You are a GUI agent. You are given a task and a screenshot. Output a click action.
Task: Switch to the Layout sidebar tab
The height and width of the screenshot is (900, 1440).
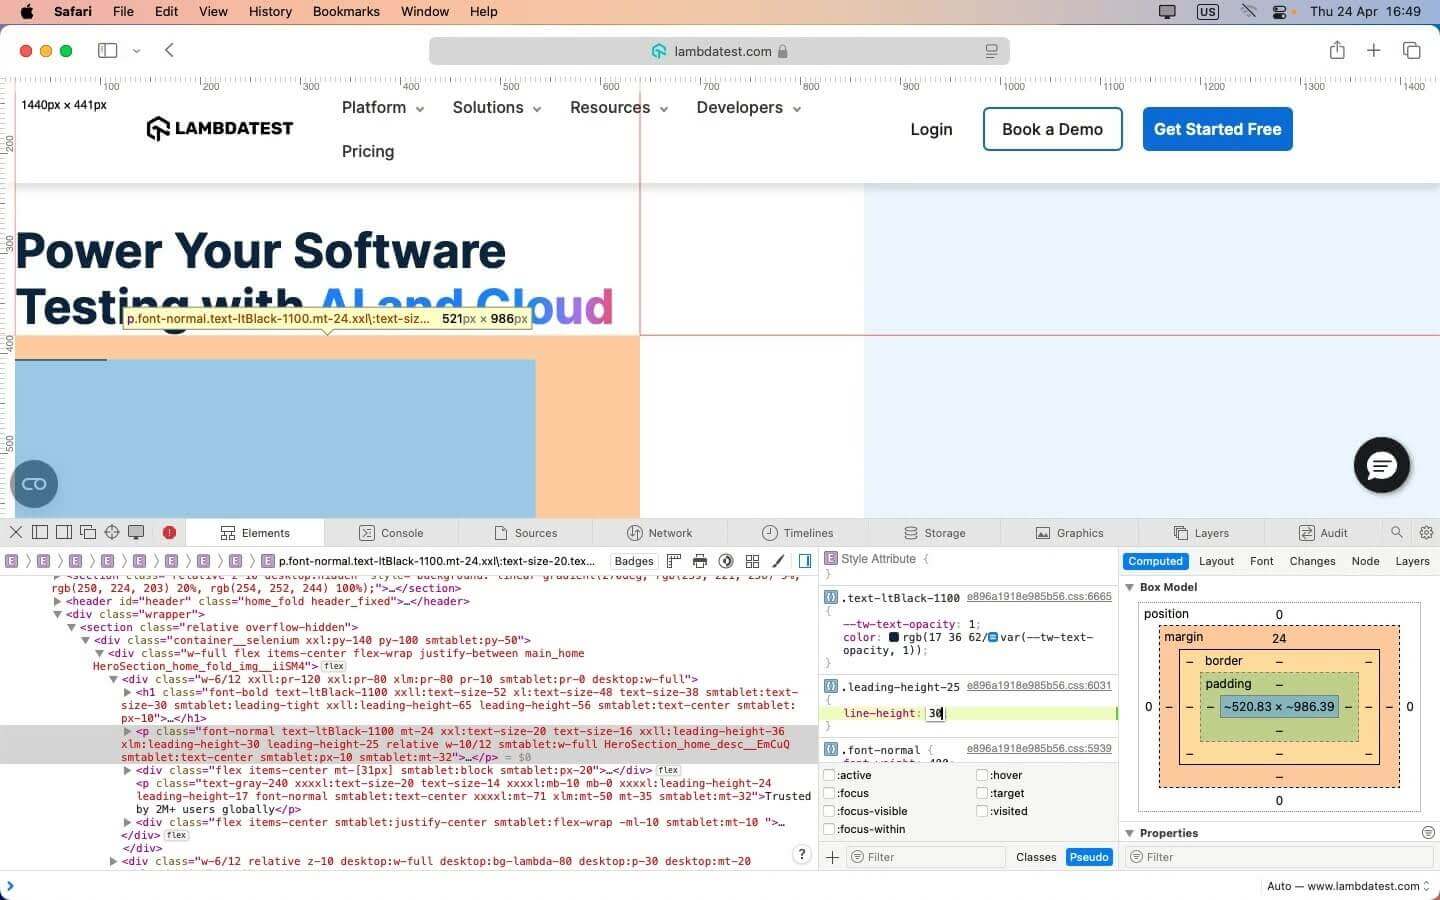tap(1216, 561)
